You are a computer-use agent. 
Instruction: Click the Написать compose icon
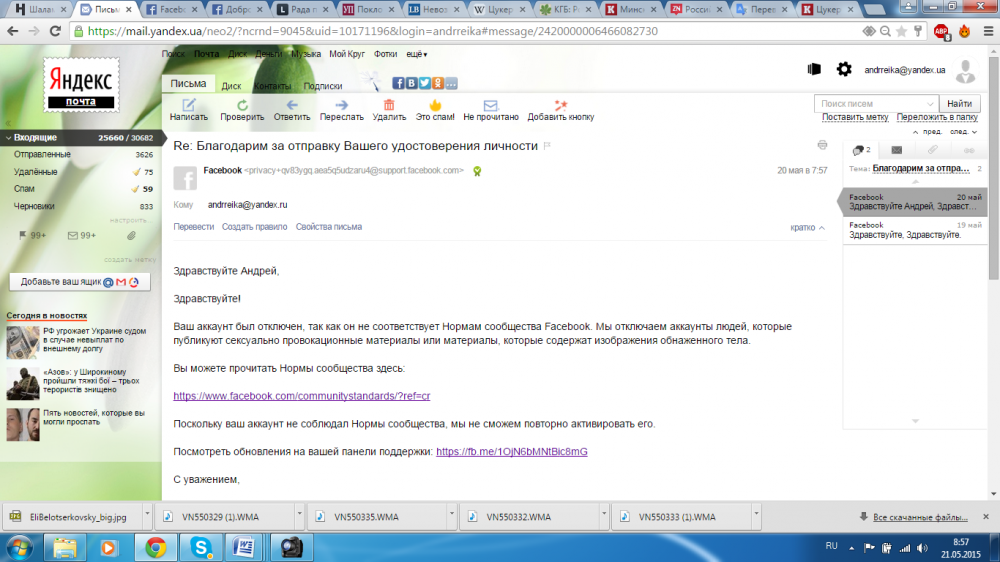[x=188, y=105]
